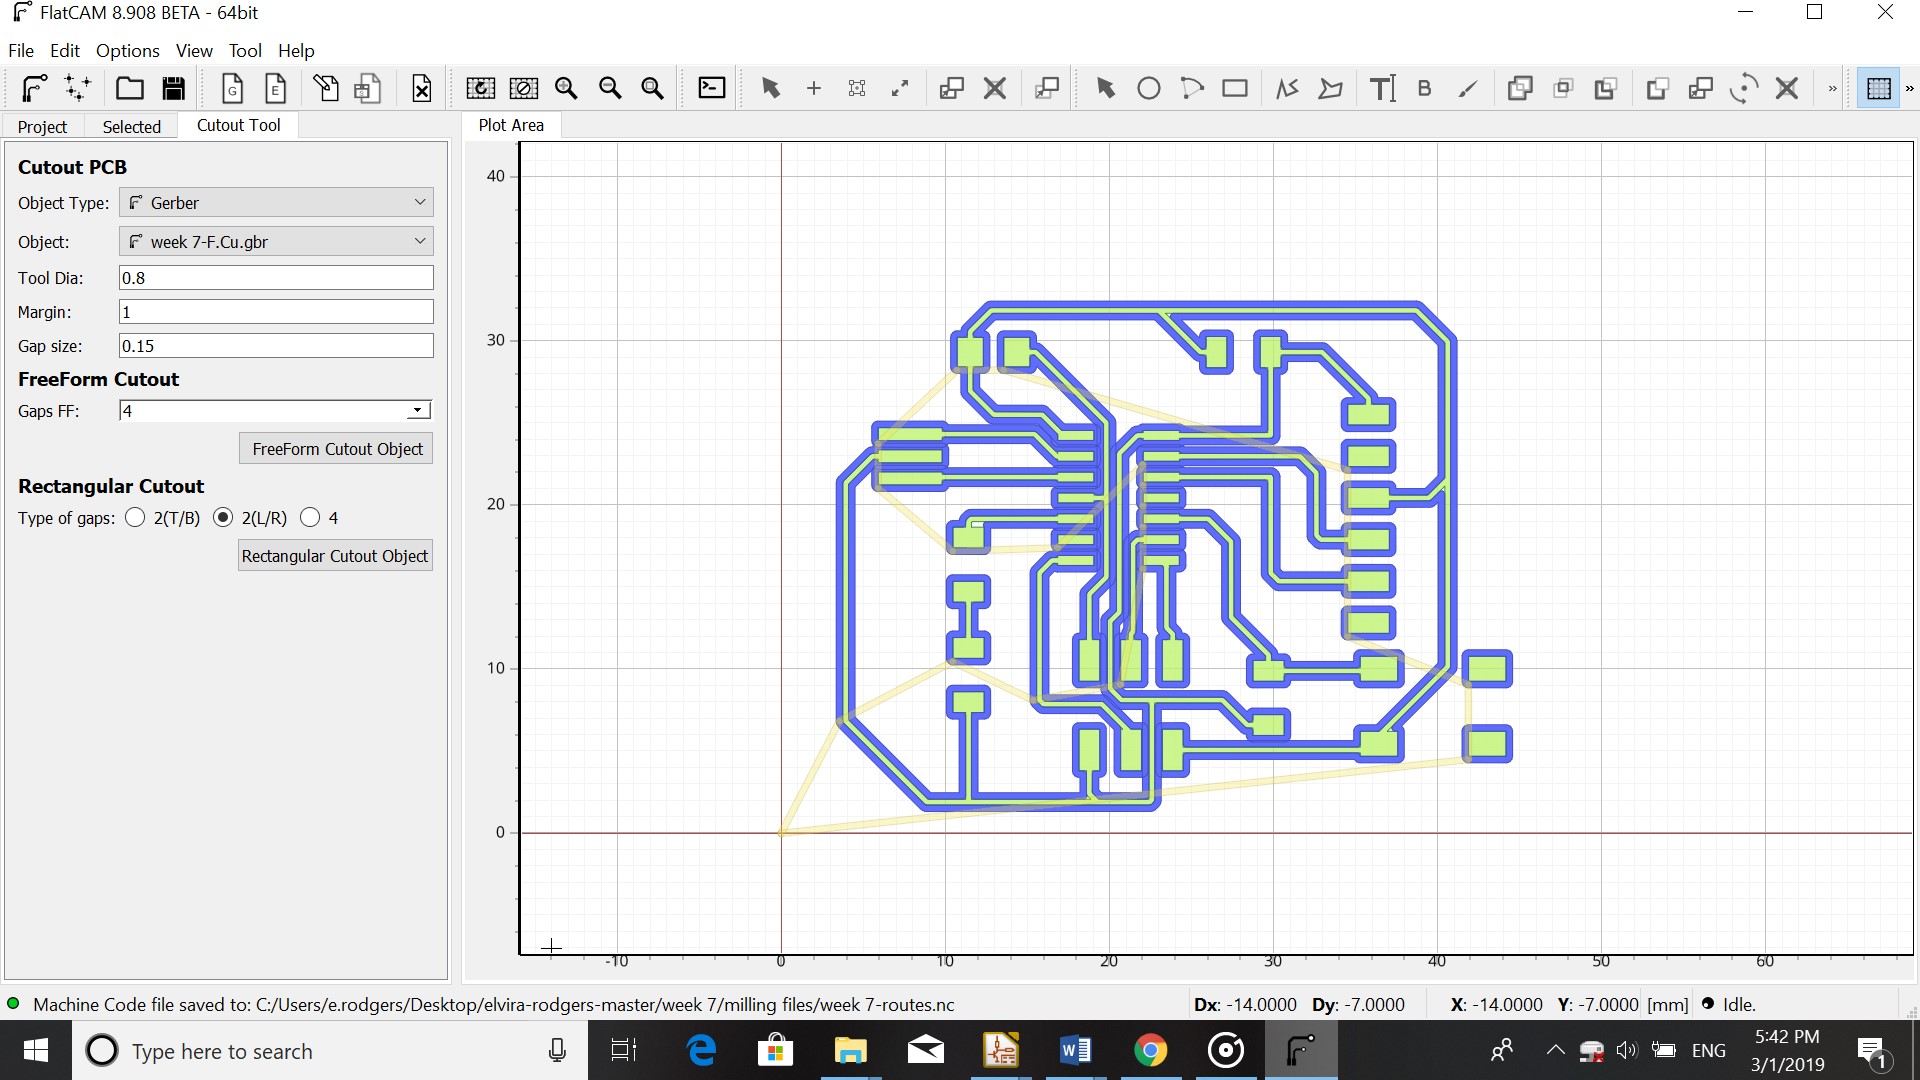Select the circle drawing tool

(x=1149, y=89)
